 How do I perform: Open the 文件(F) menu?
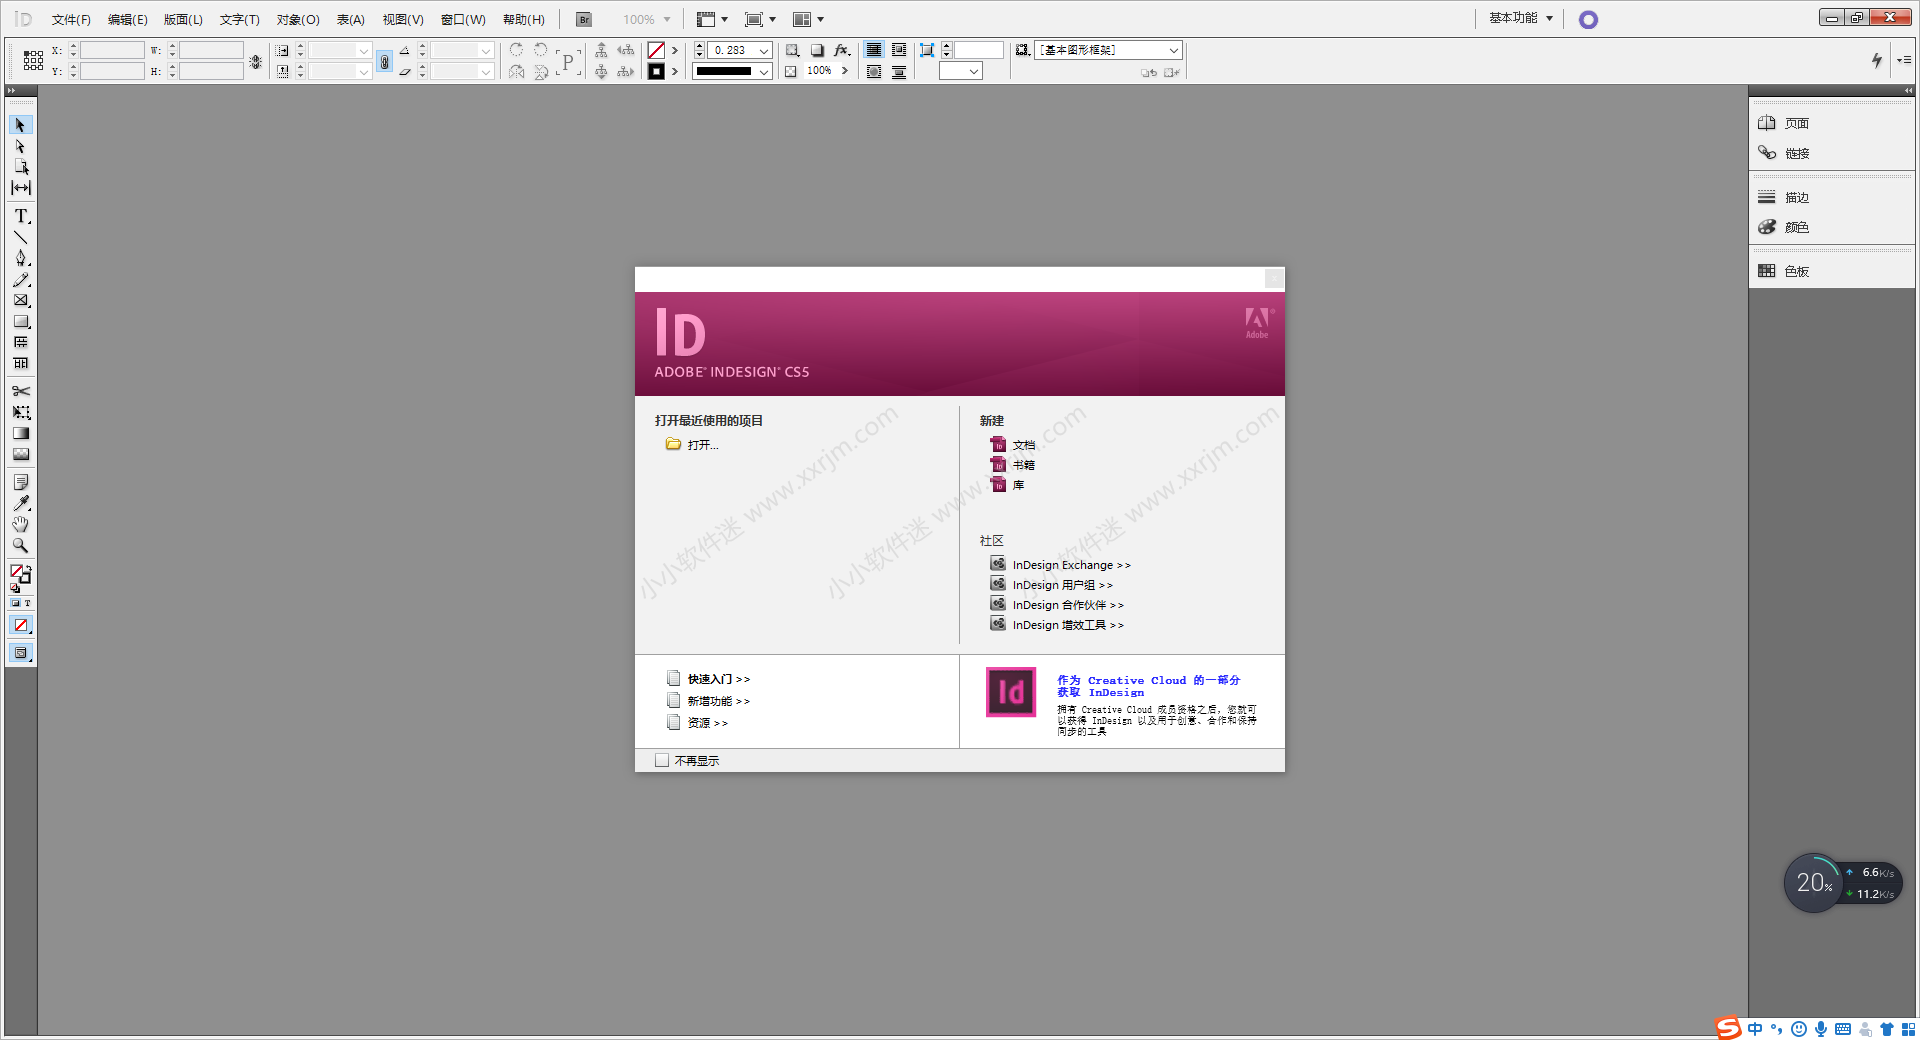71,19
